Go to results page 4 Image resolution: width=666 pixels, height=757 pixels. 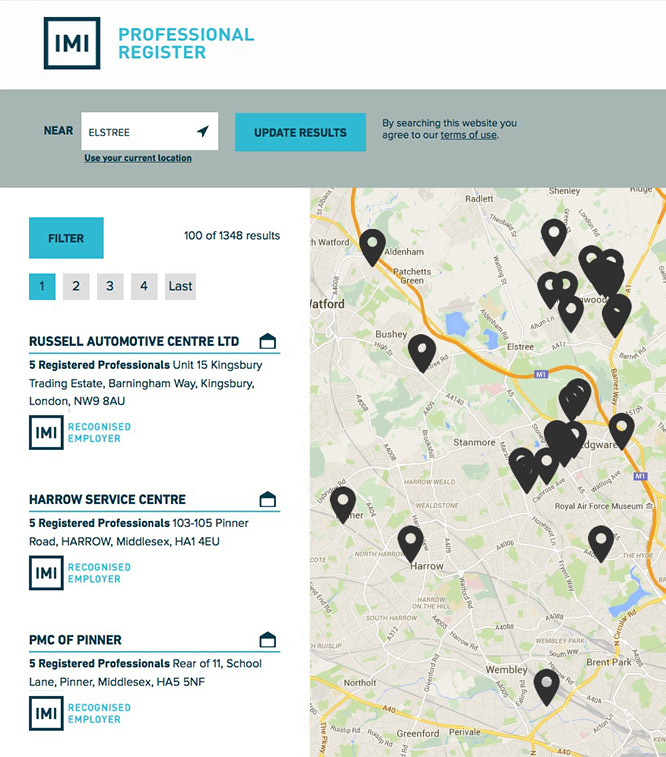point(144,286)
